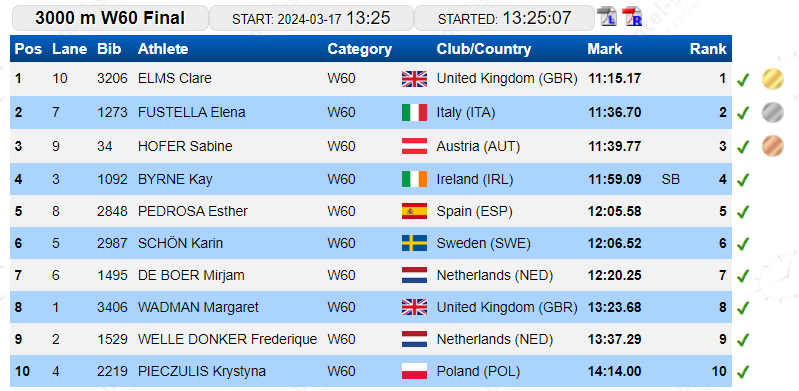Click the 3000 m W60 Final title

110,18
